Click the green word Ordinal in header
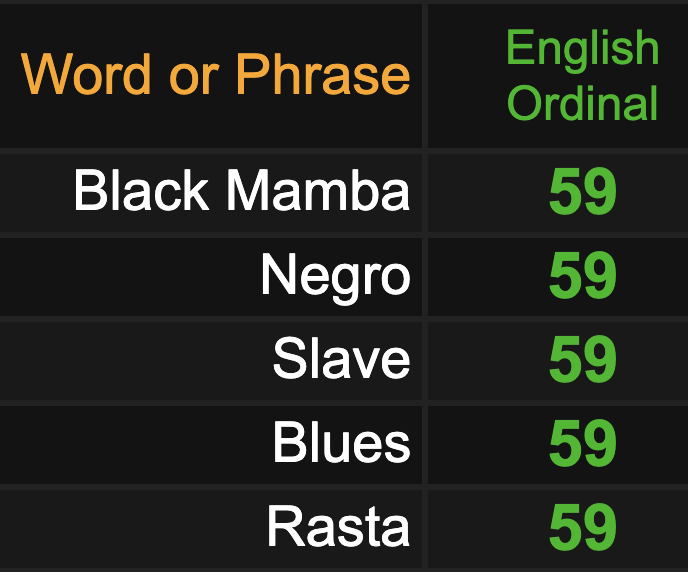The image size is (688, 572). 583,104
